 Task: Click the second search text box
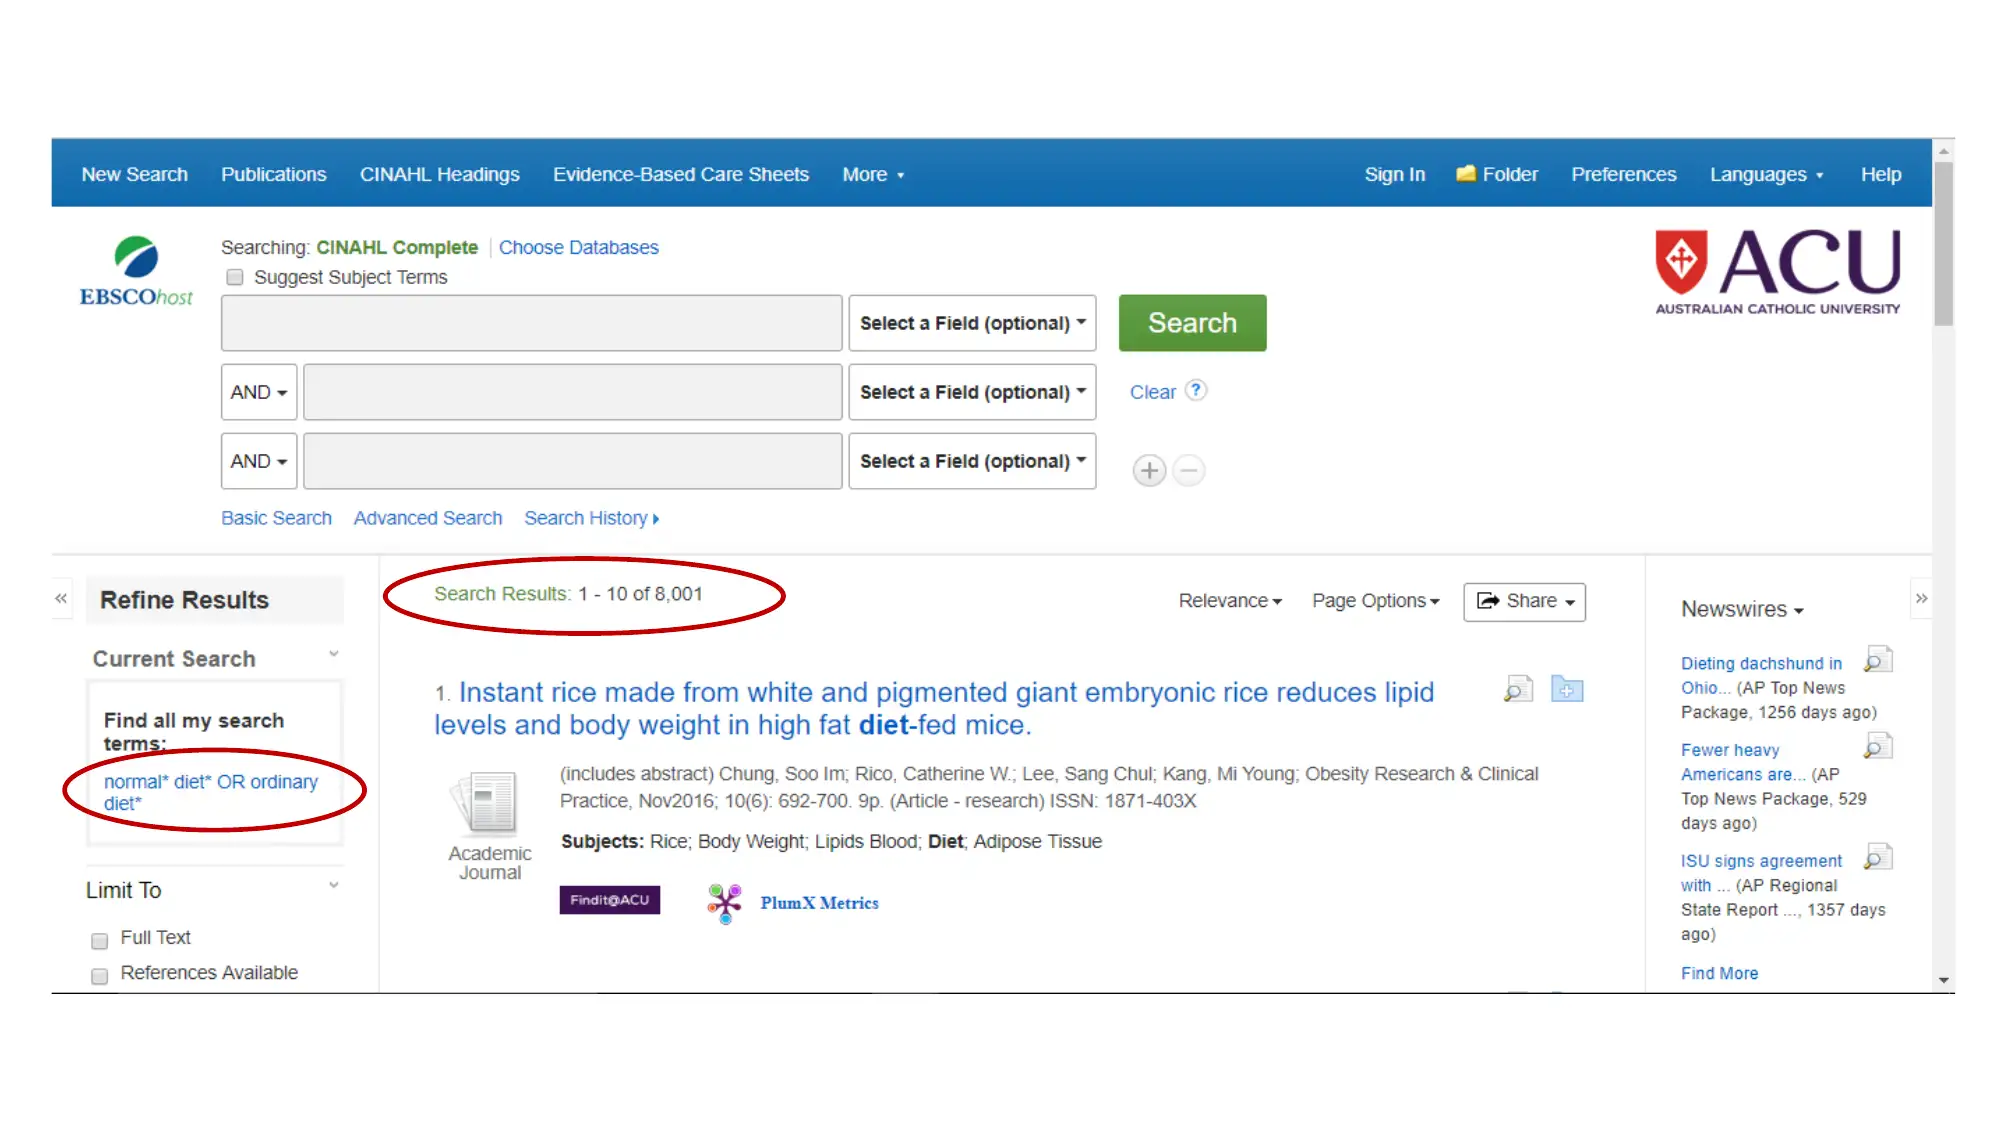(573, 392)
